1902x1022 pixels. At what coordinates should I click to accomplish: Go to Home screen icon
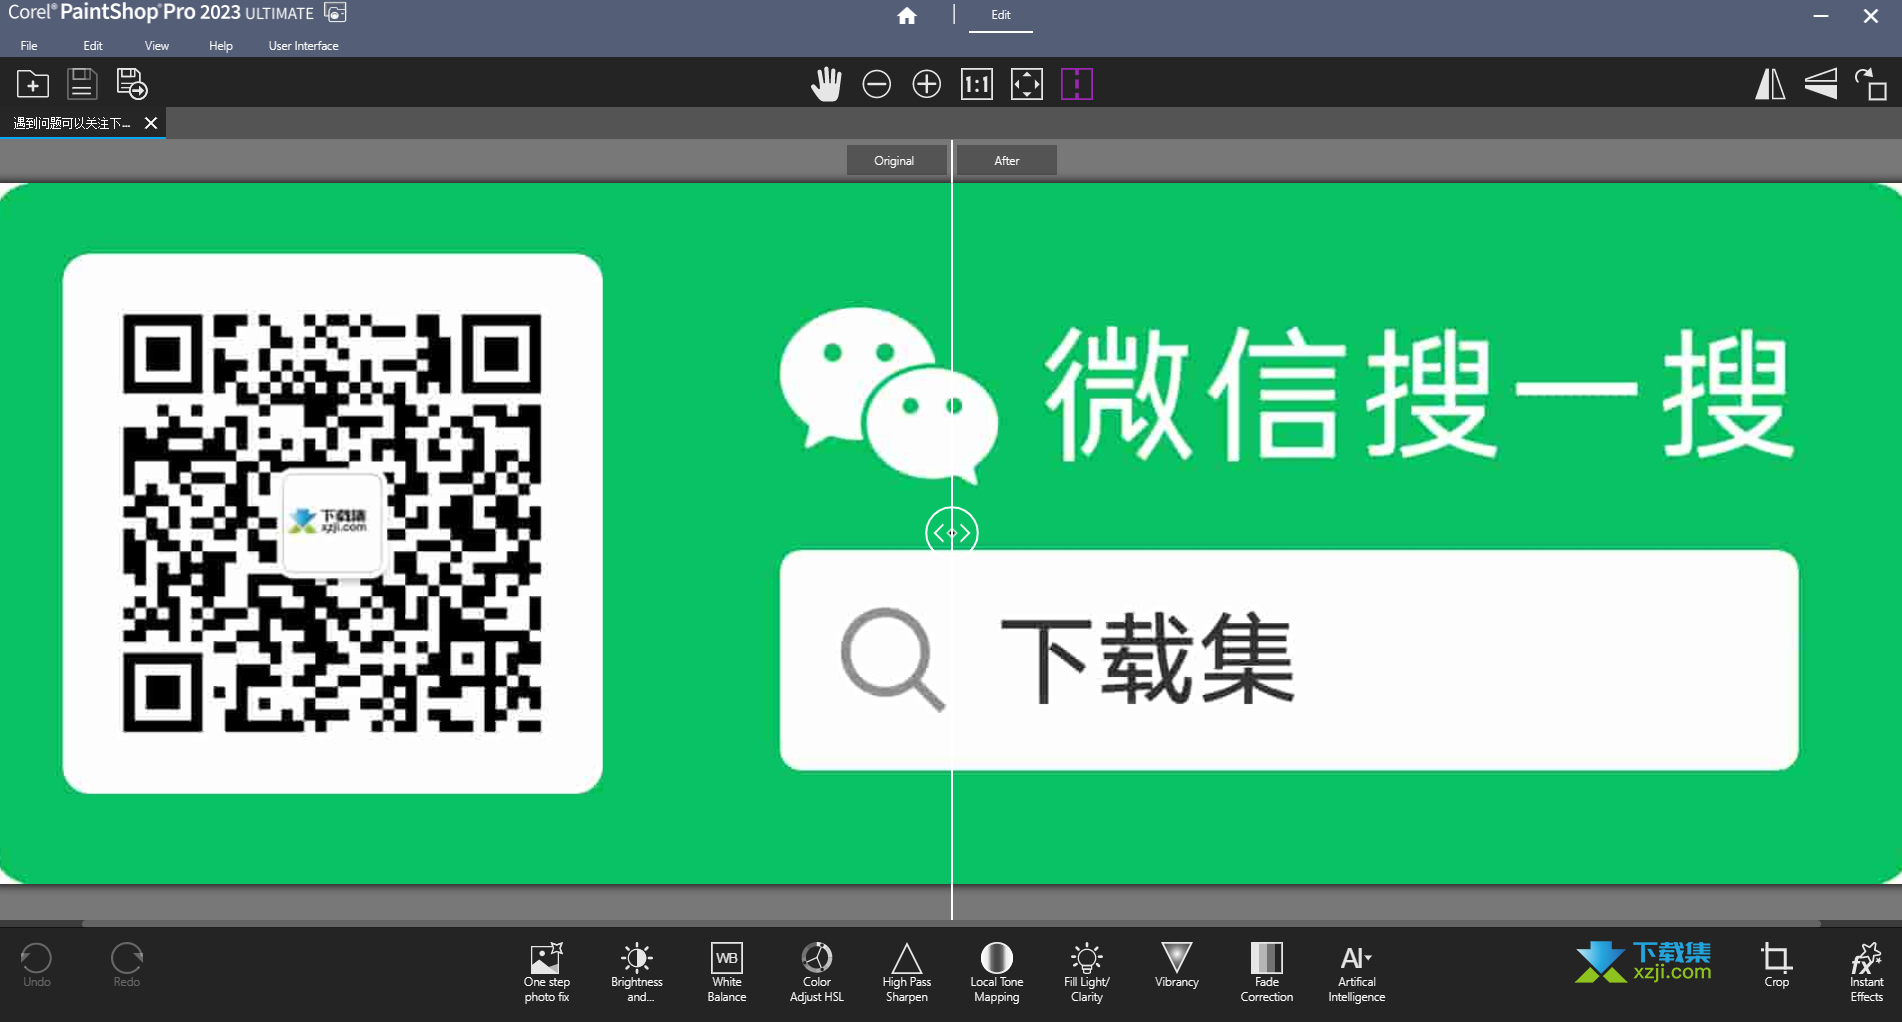907,15
